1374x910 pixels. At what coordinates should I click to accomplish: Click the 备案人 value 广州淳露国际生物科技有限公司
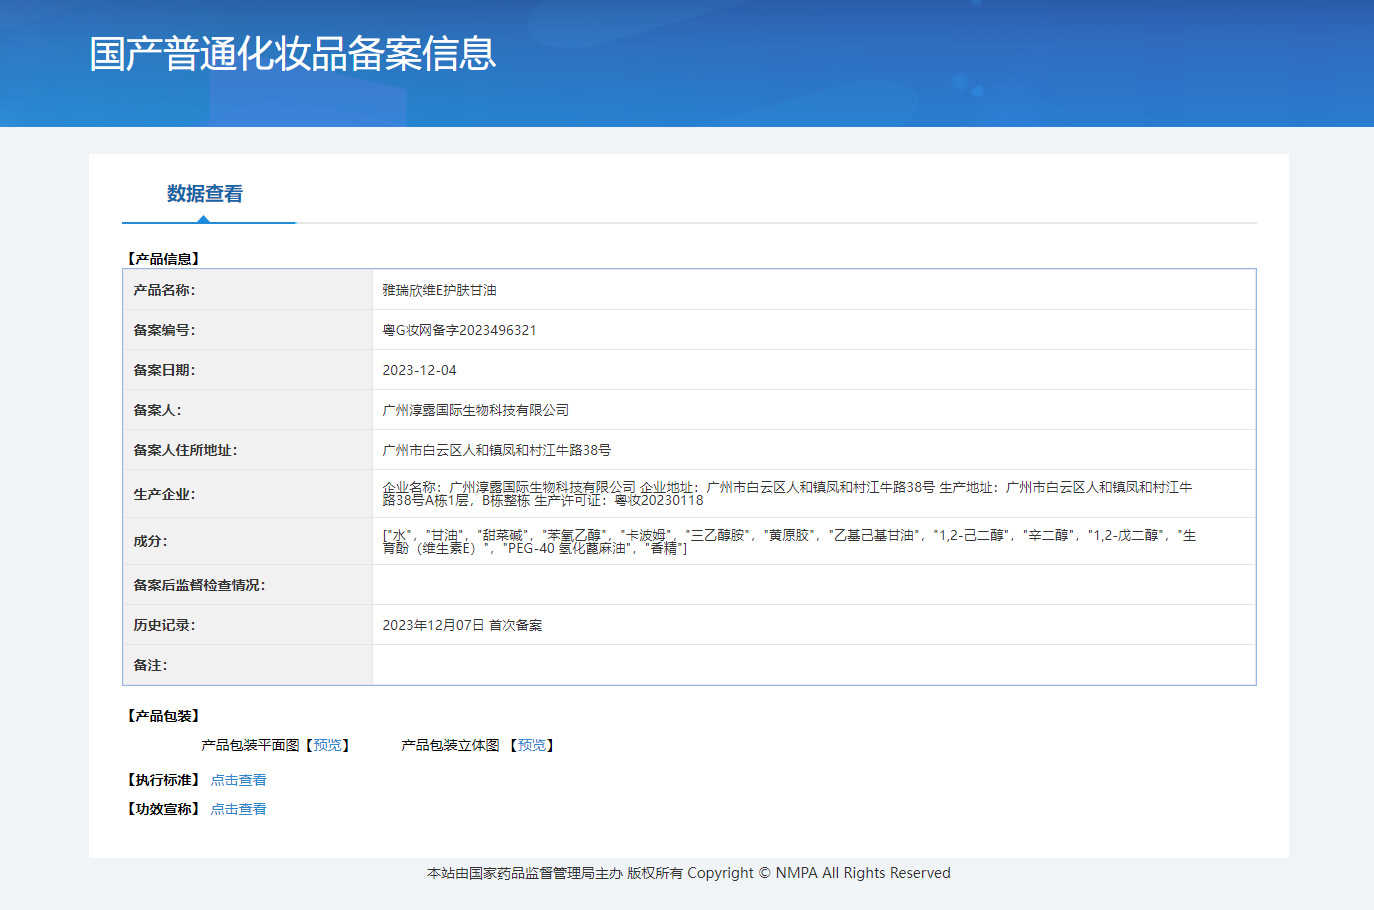[475, 410]
